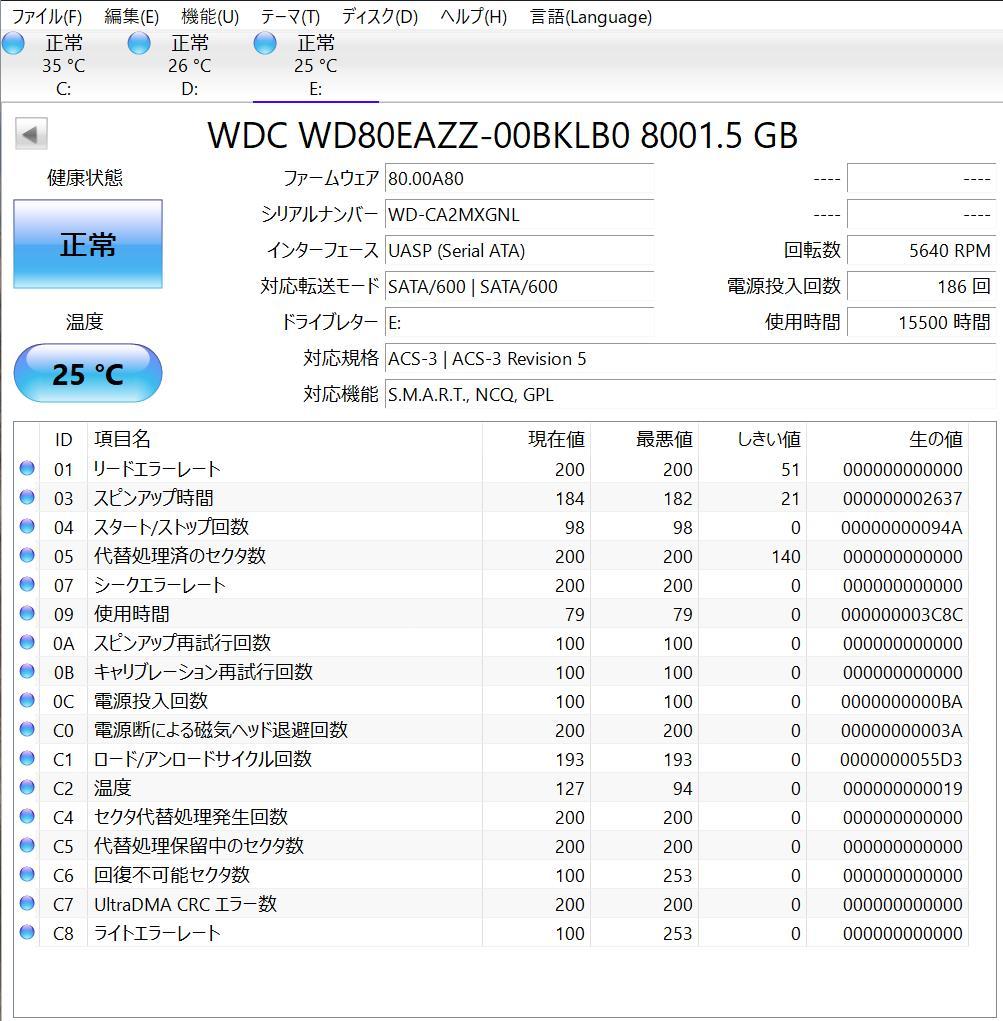The image size is (1003, 1021).
Task: Click the back arrow navigation icon
Action: [30, 133]
